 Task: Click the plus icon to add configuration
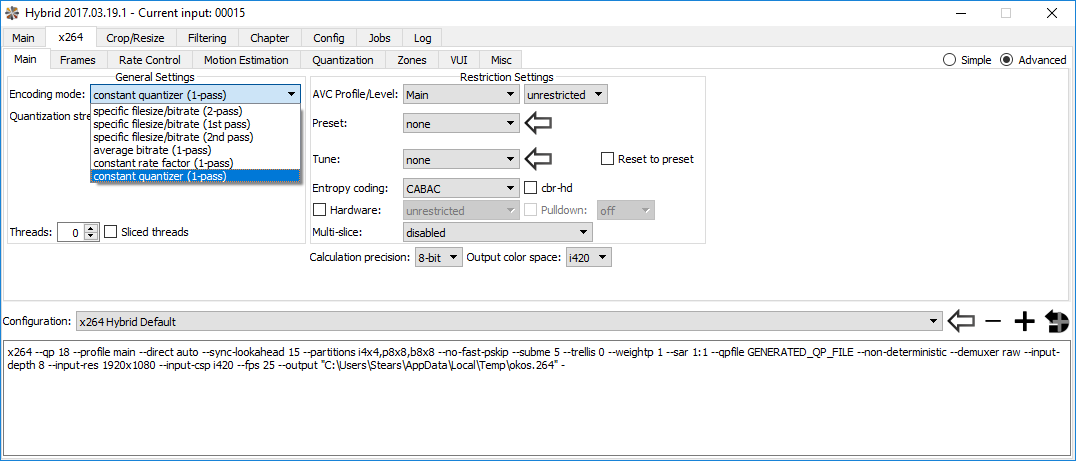(x=1024, y=321)
